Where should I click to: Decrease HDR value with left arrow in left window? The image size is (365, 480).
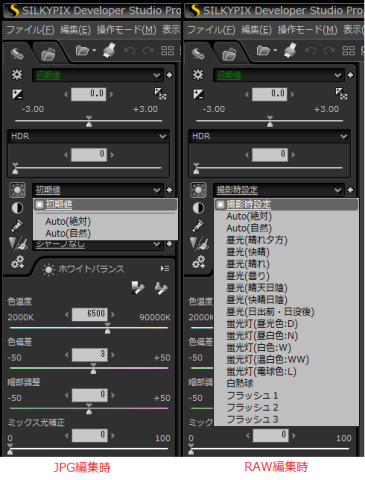[66, 155]
